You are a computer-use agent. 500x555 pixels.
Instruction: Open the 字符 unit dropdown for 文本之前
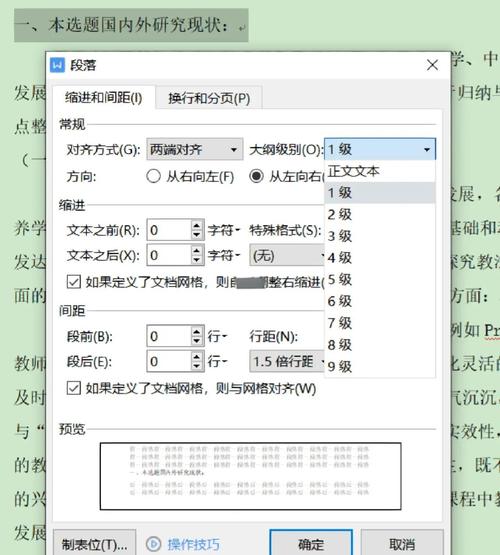(x=224, y=230)
